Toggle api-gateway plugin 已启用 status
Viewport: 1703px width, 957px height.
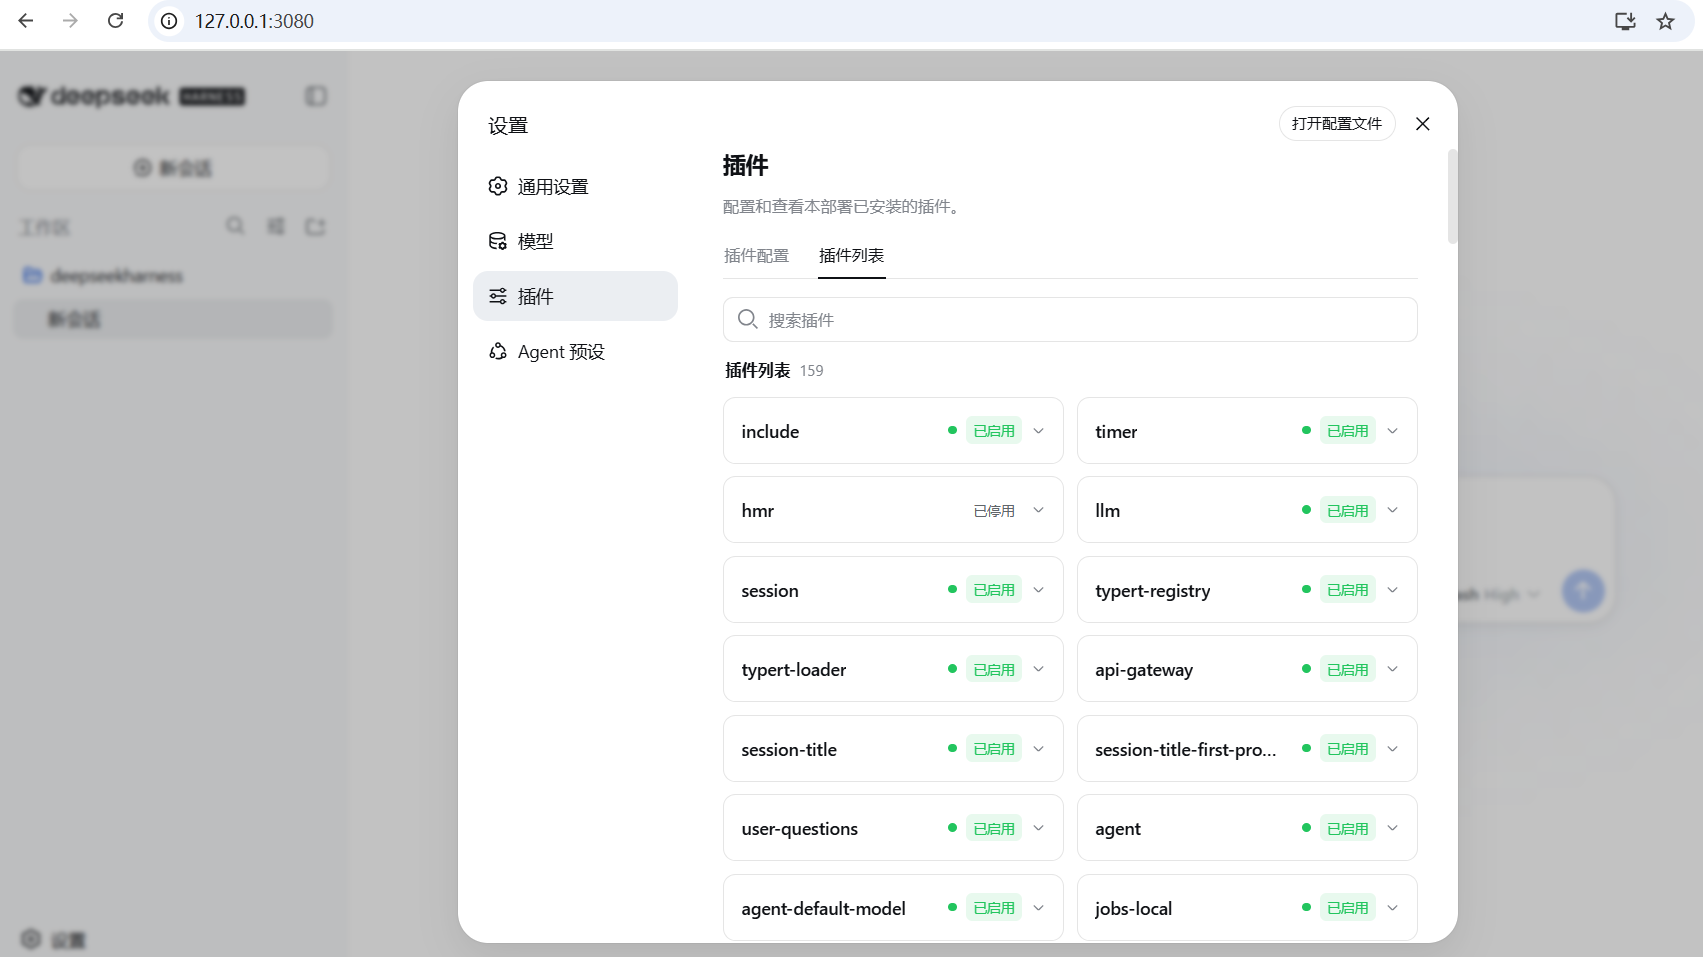click(x=1347, y=670)
